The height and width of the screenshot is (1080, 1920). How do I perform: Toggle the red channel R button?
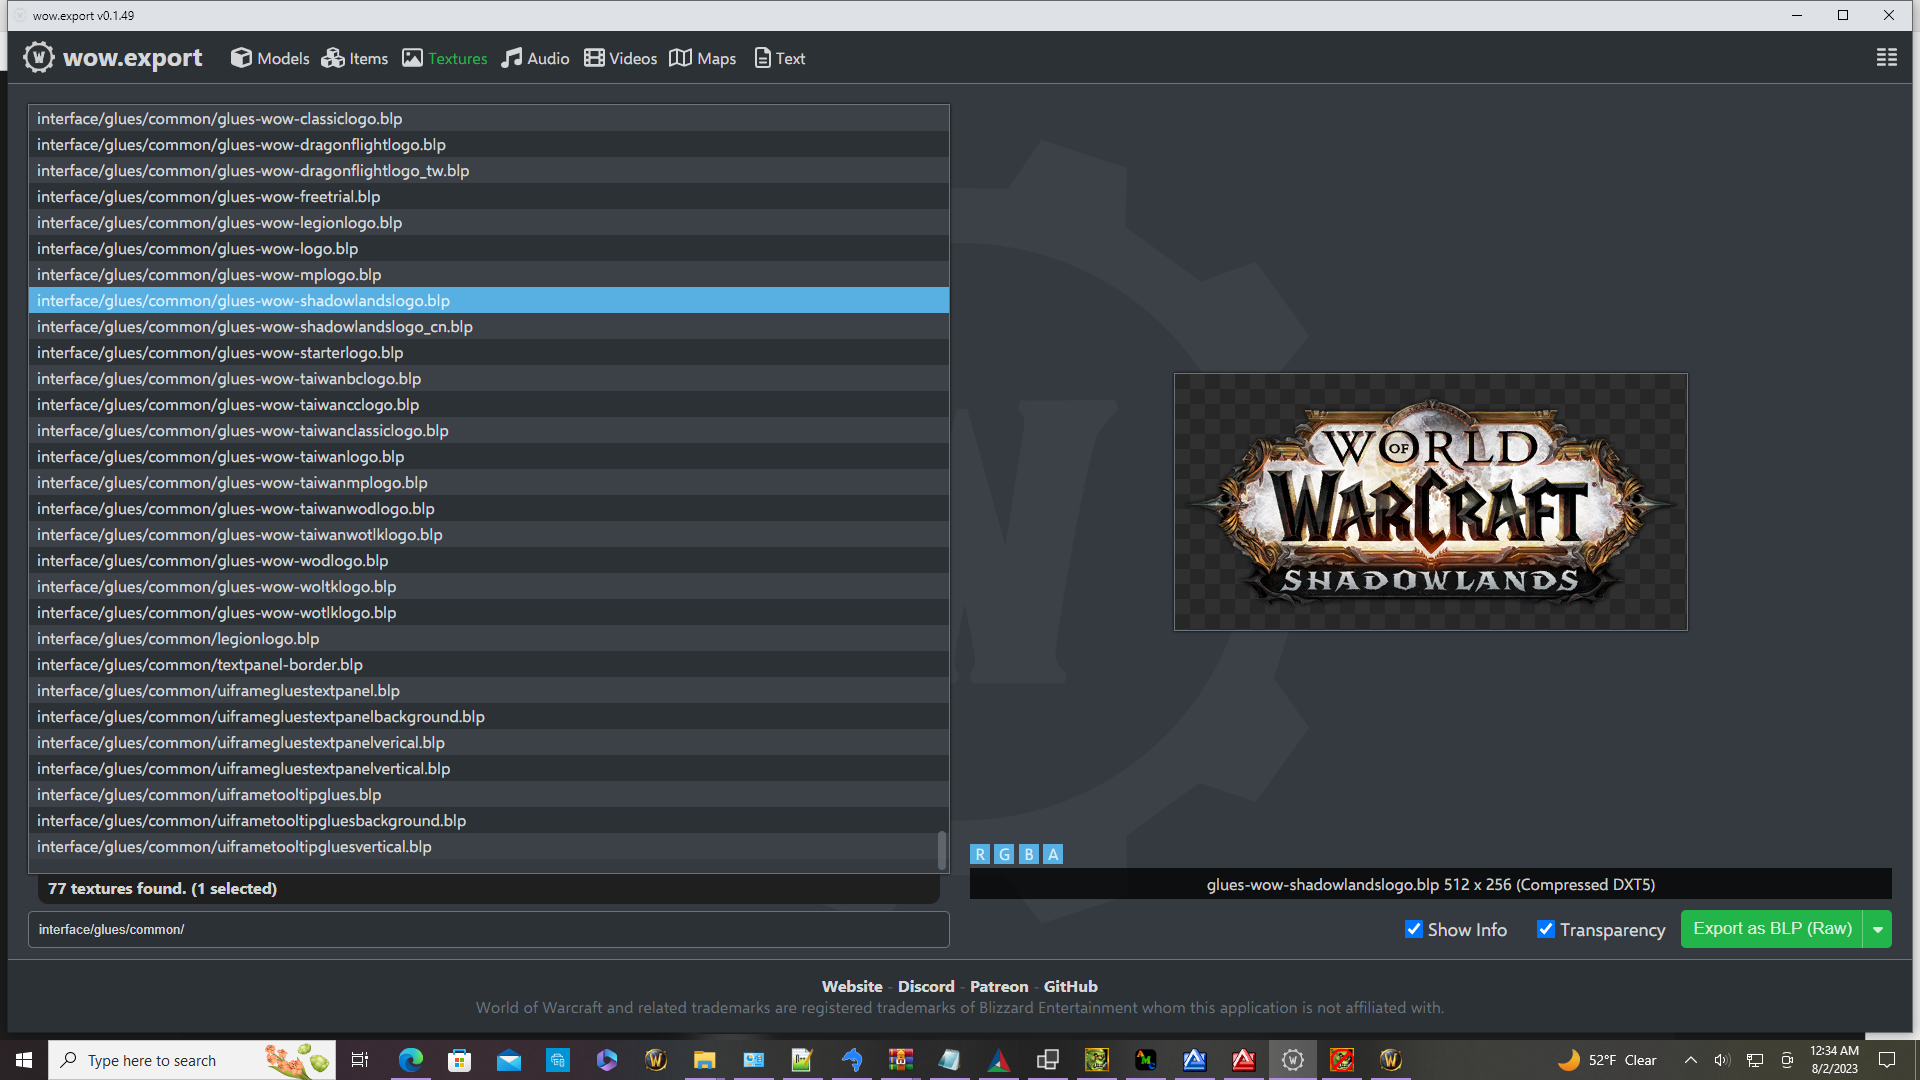point(980,854)
